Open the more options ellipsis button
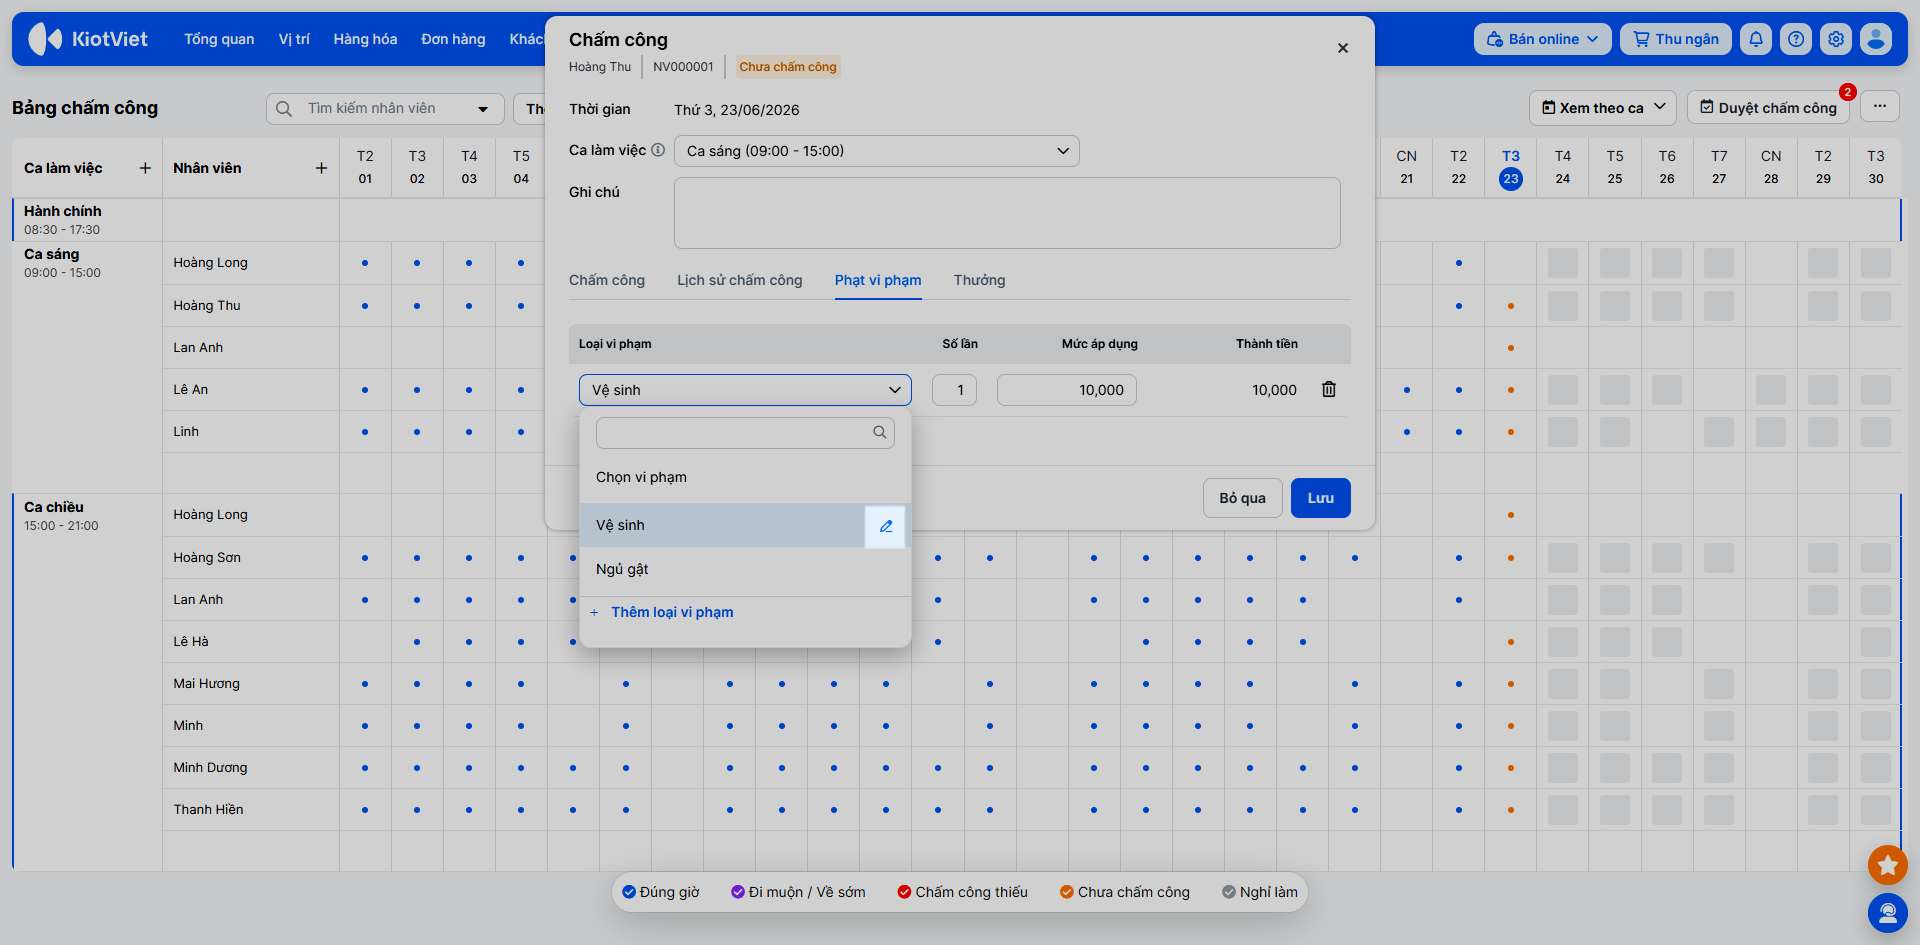This screenshot has height=945, width=1920. (x=1880, y=107)
